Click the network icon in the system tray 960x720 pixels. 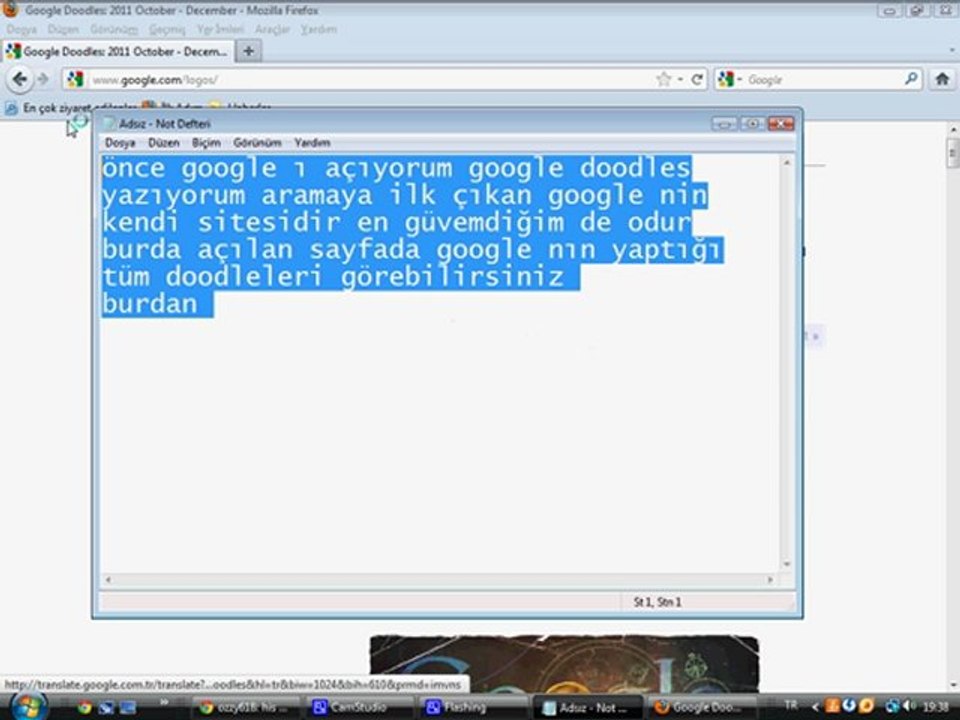click(x=893, y=707)
